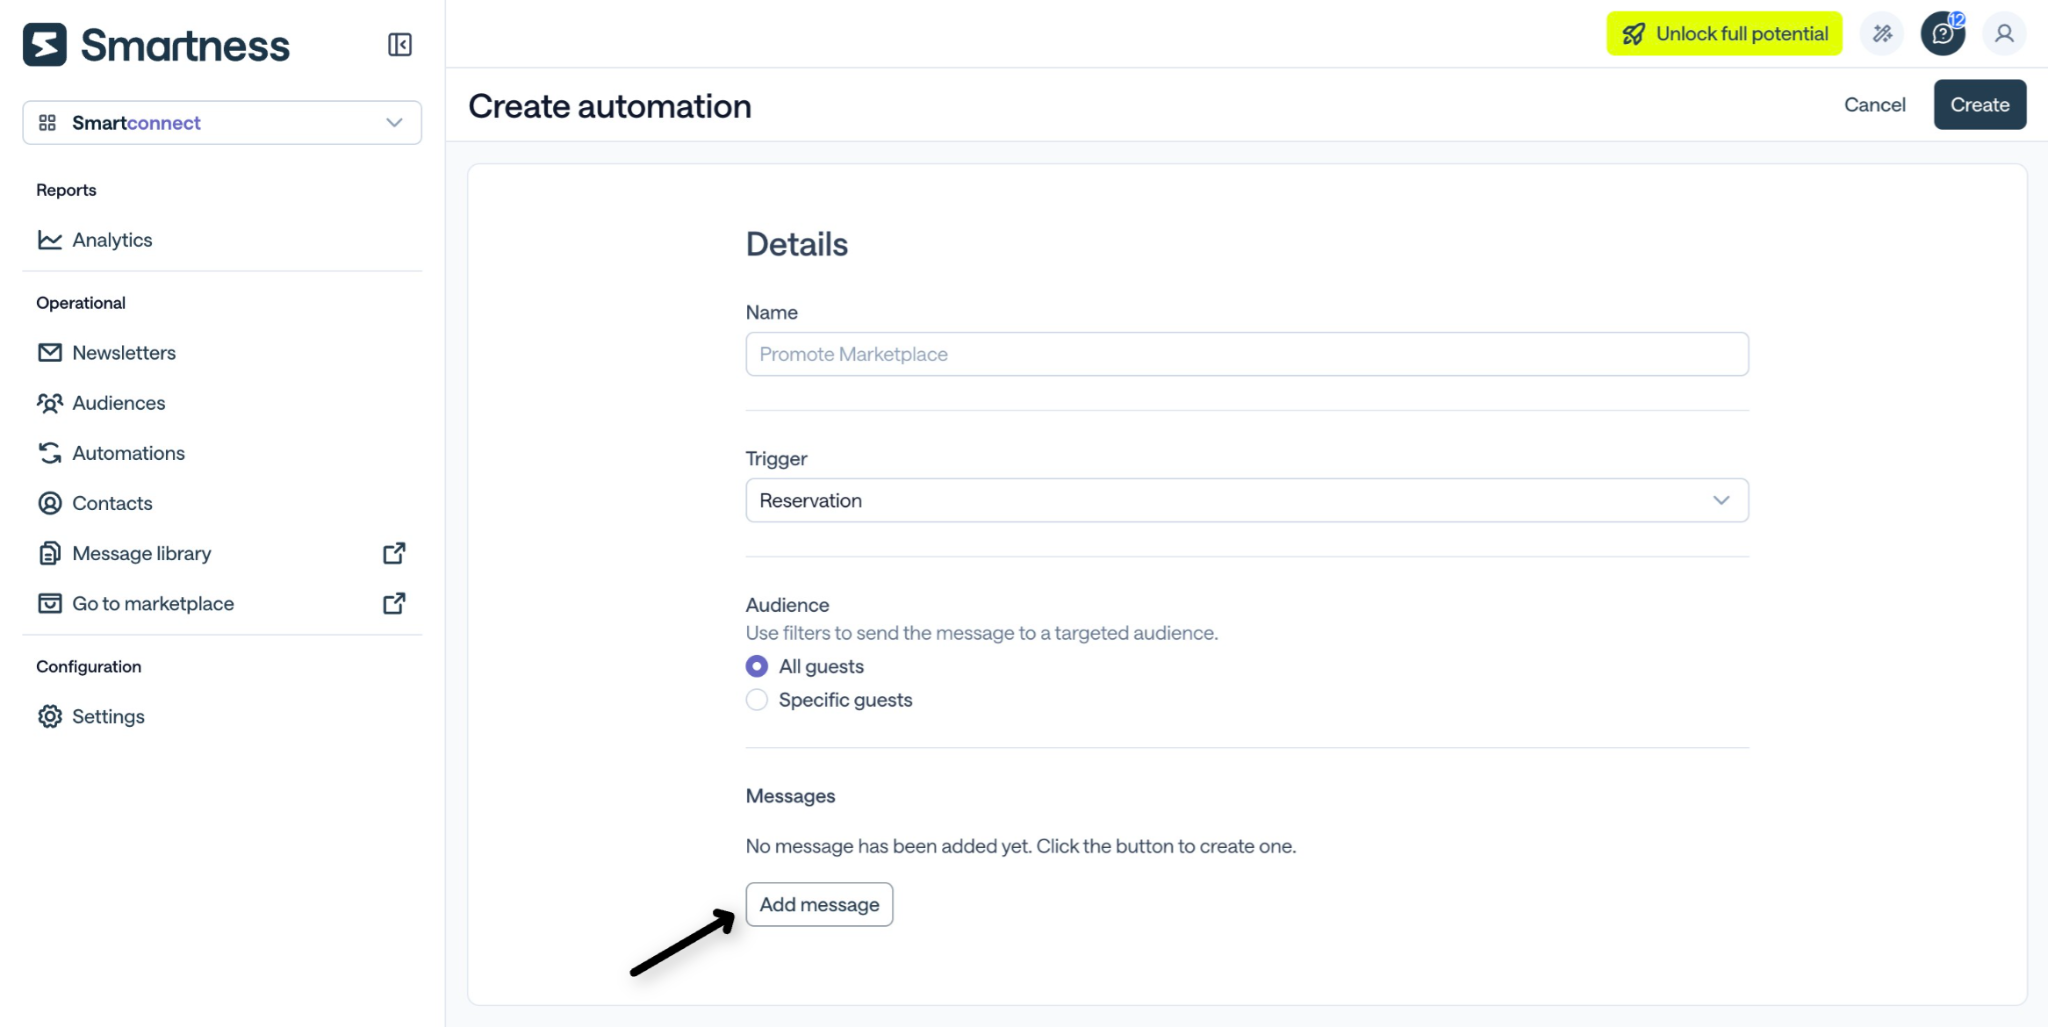
Task: Open external link icon beside Go to marketplace
Action: tap(394, 603)
